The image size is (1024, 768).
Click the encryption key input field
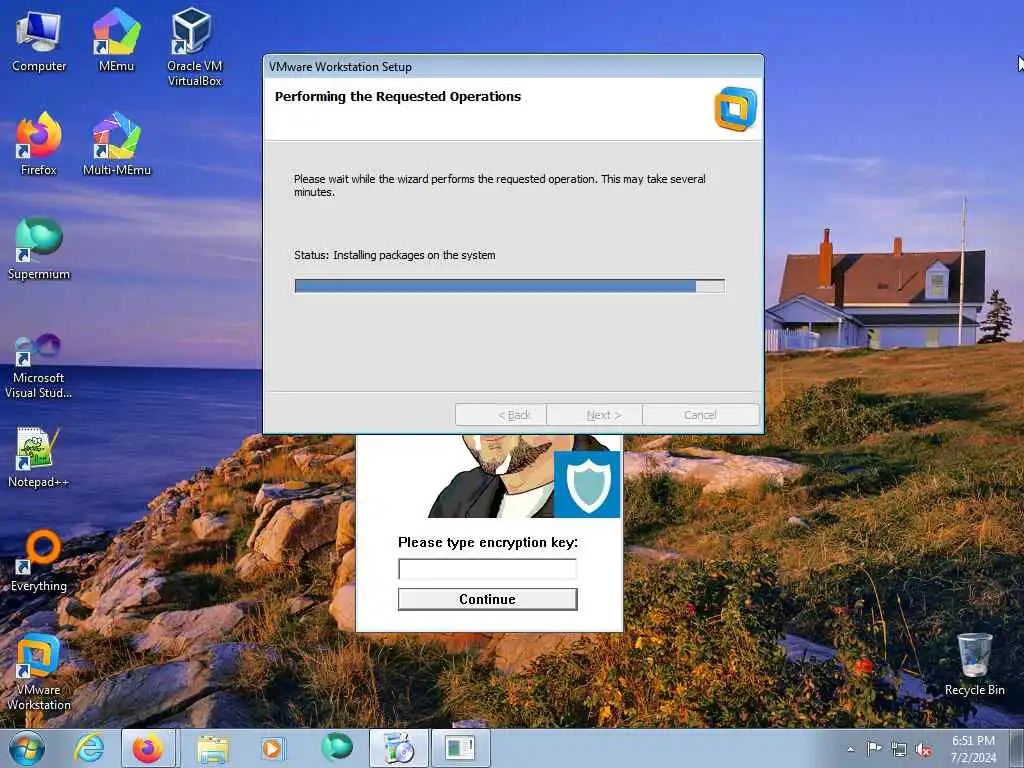487,569
